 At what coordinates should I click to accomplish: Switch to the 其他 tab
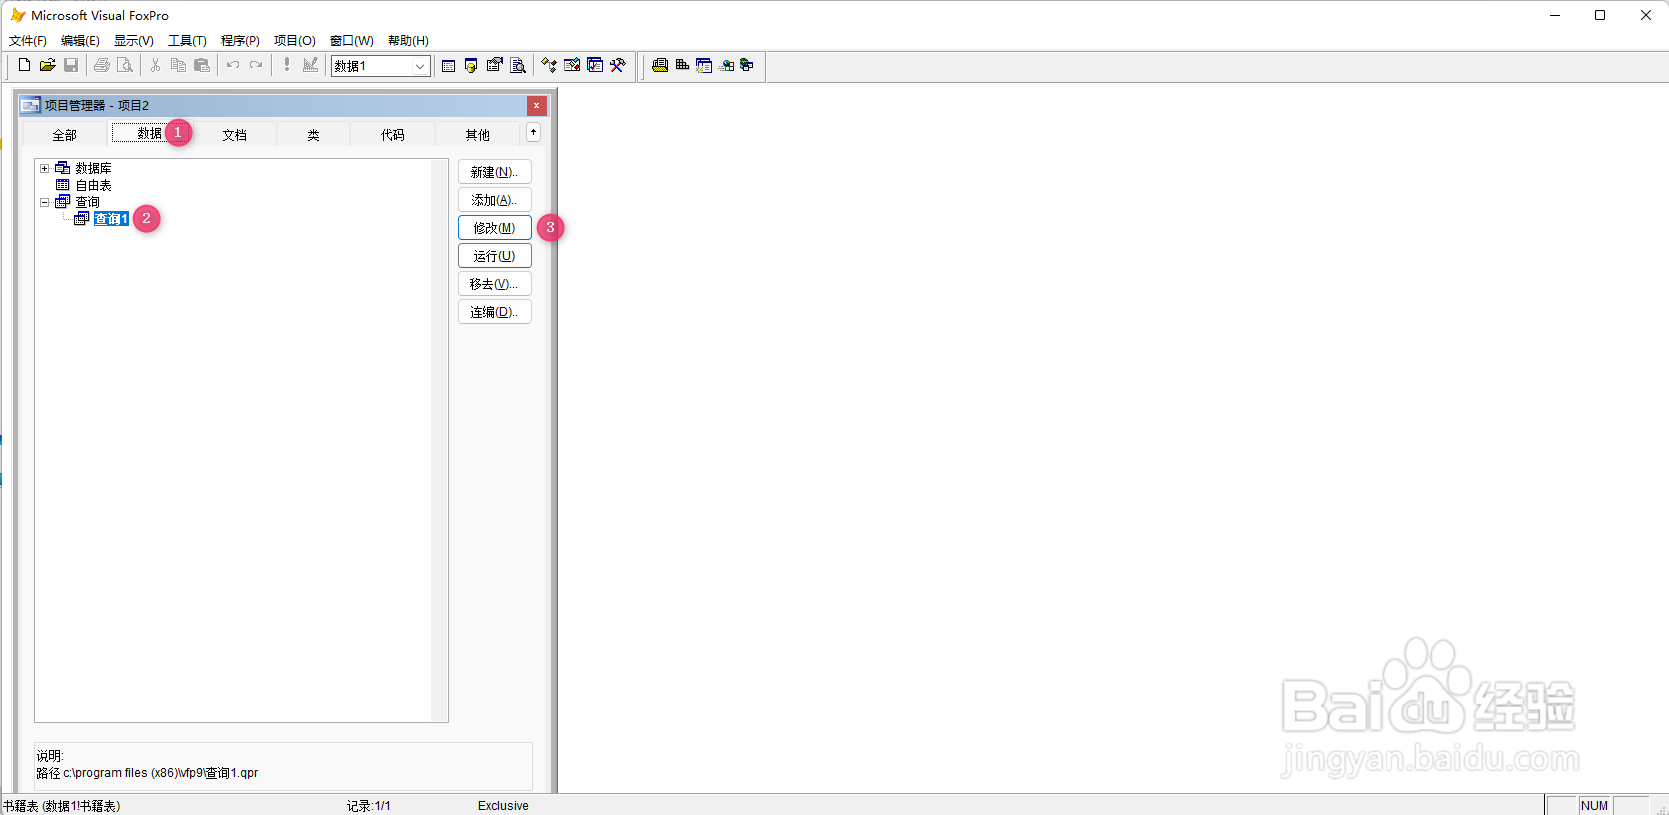coord(478,135)
